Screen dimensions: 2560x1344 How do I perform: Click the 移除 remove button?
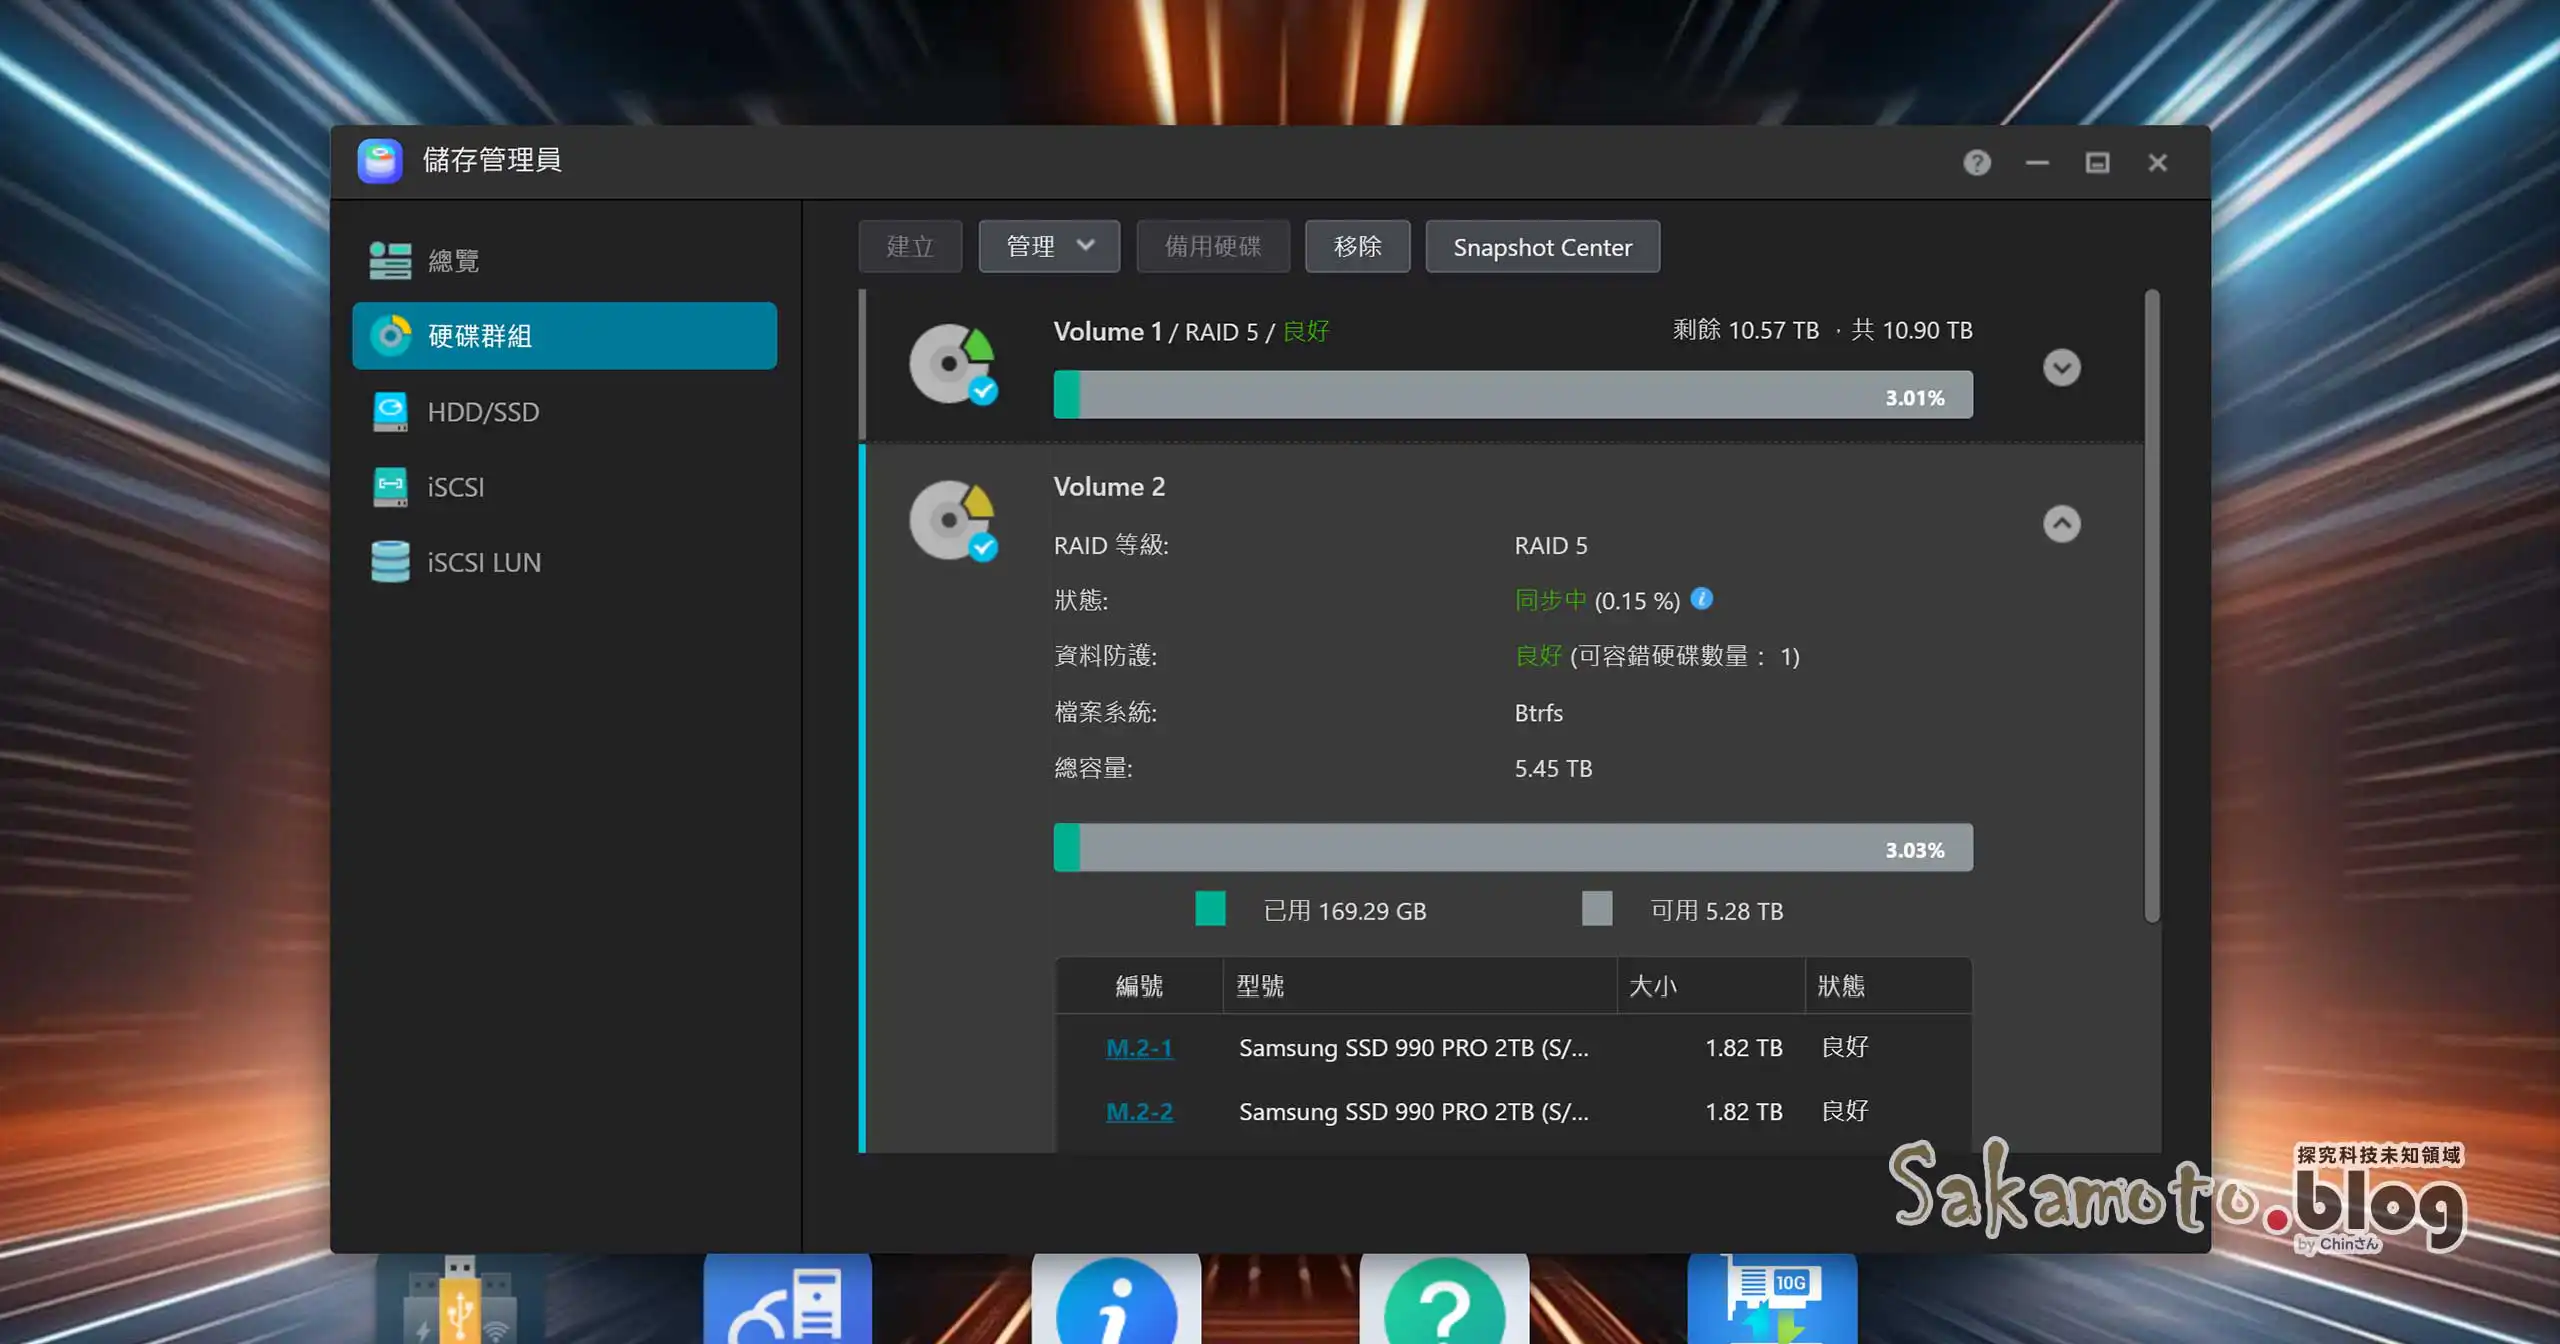[x=1357, y=246]
